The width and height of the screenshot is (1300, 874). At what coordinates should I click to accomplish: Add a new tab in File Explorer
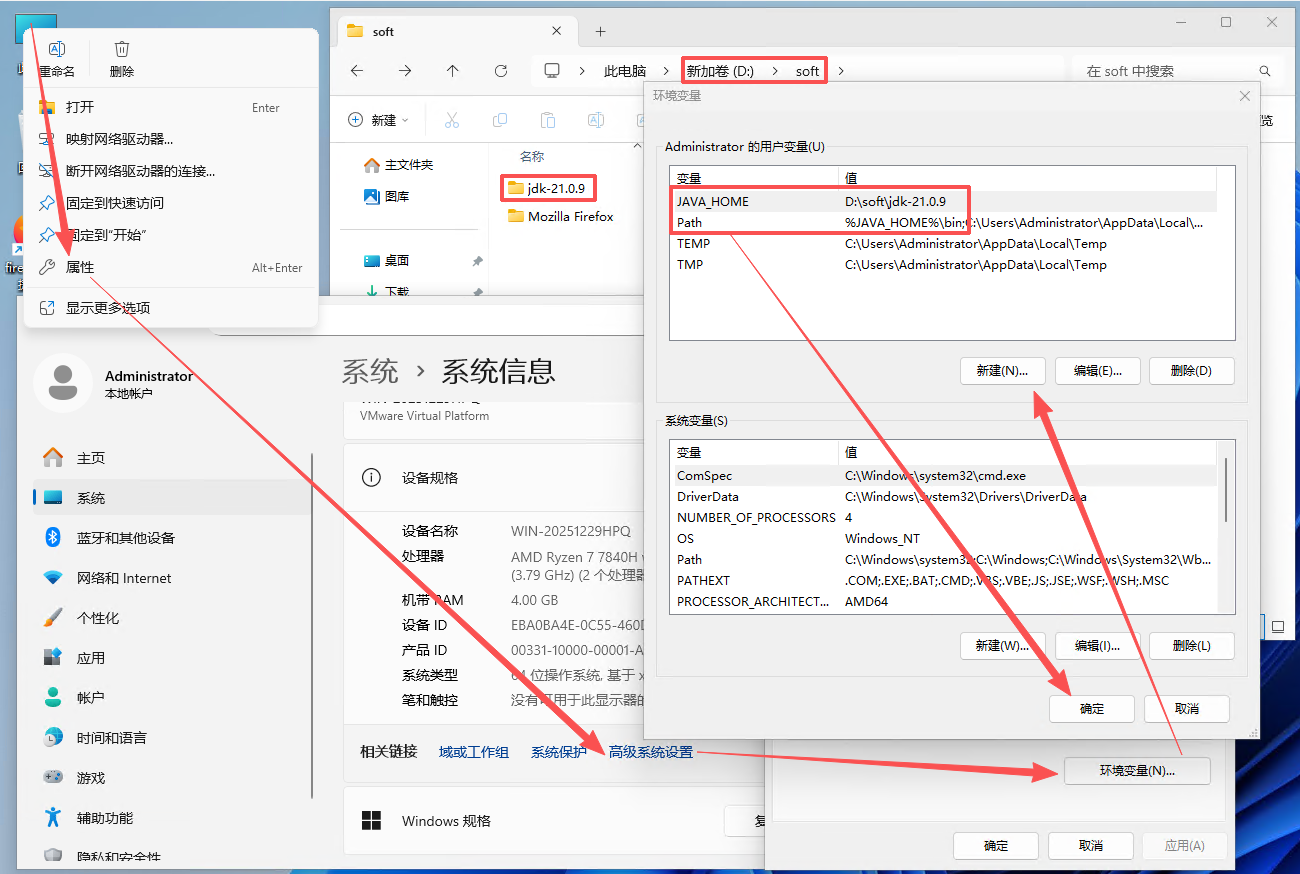[x=601, y=31]
